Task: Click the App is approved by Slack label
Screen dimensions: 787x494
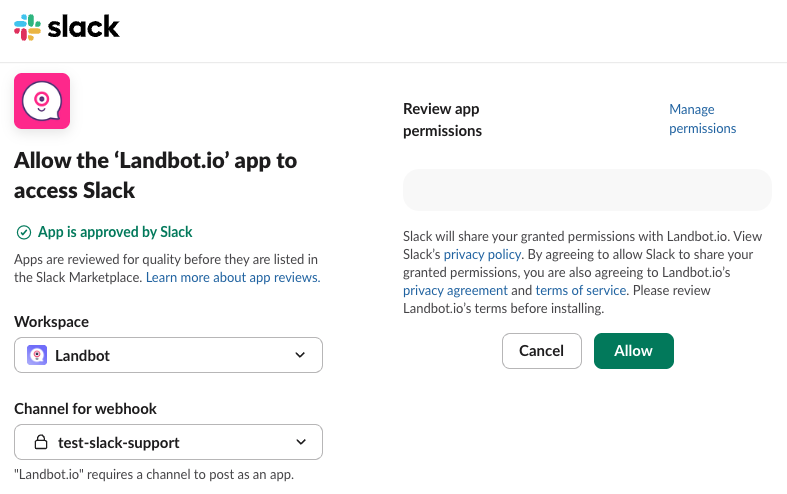Action: 115,232
